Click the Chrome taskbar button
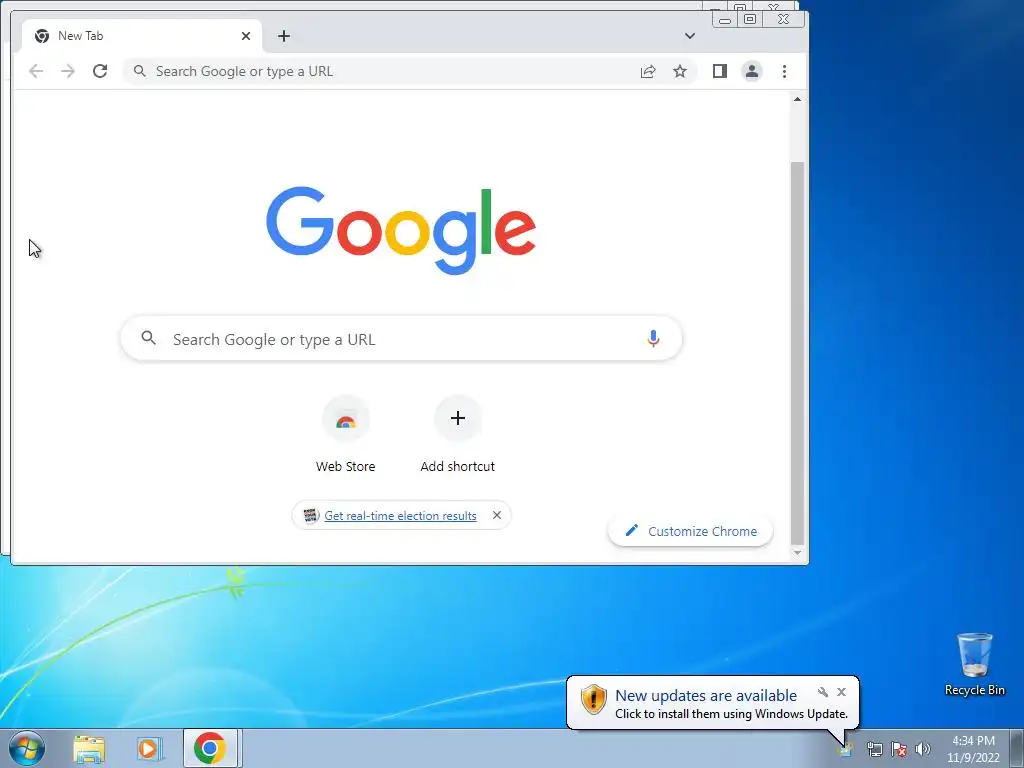The height and width of the screenshot is (768, 1024). pyautogui.click(x=210, y=748)
